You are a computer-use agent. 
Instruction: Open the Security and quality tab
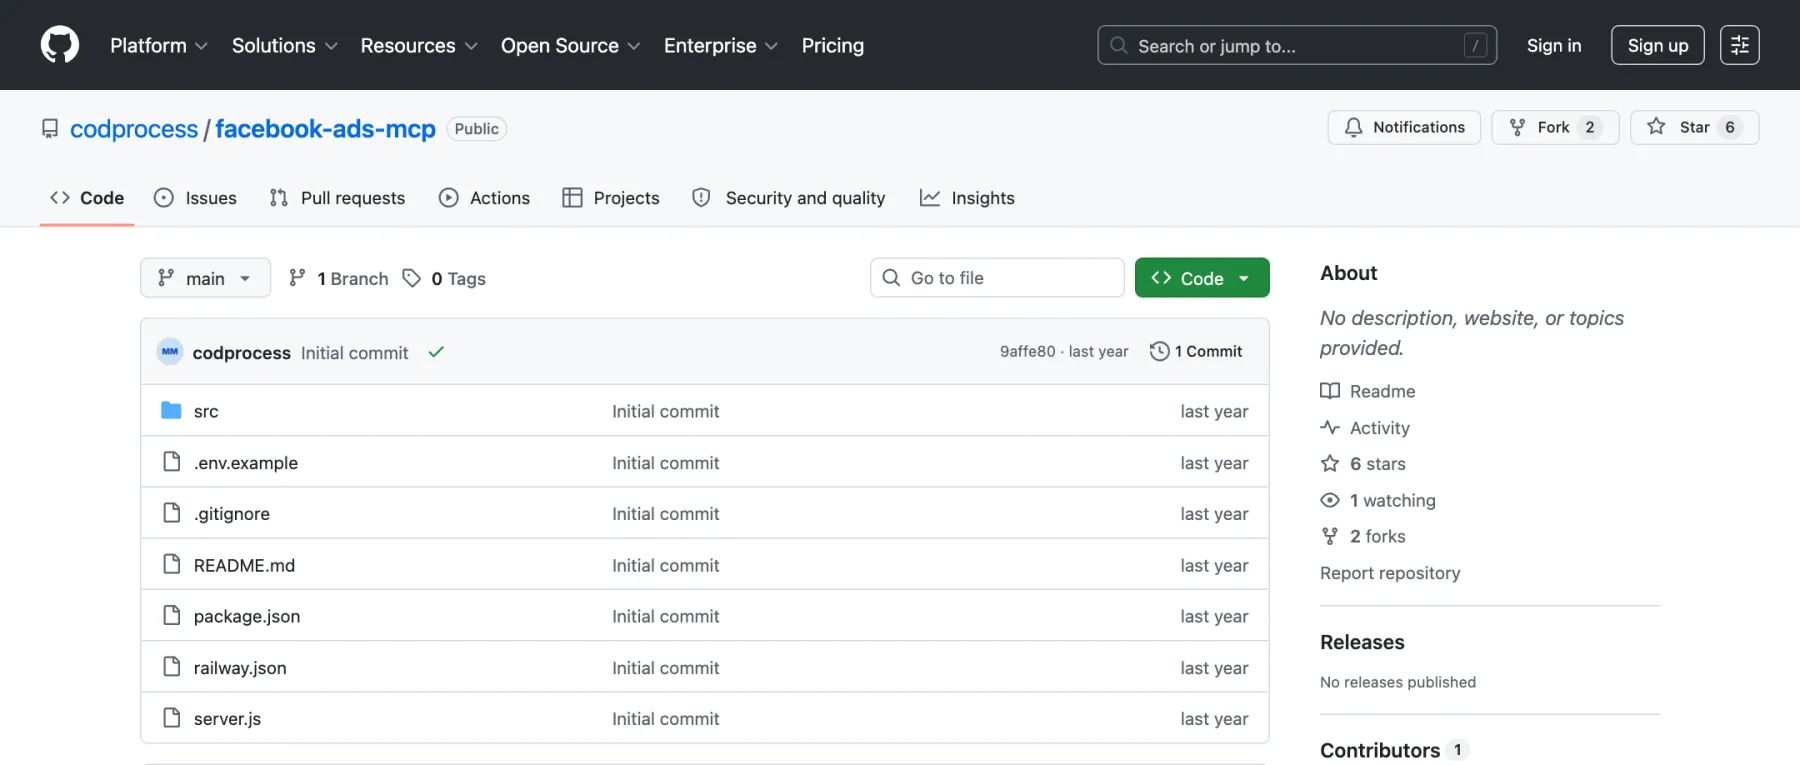pyautogui.click(x=789, y=198)
